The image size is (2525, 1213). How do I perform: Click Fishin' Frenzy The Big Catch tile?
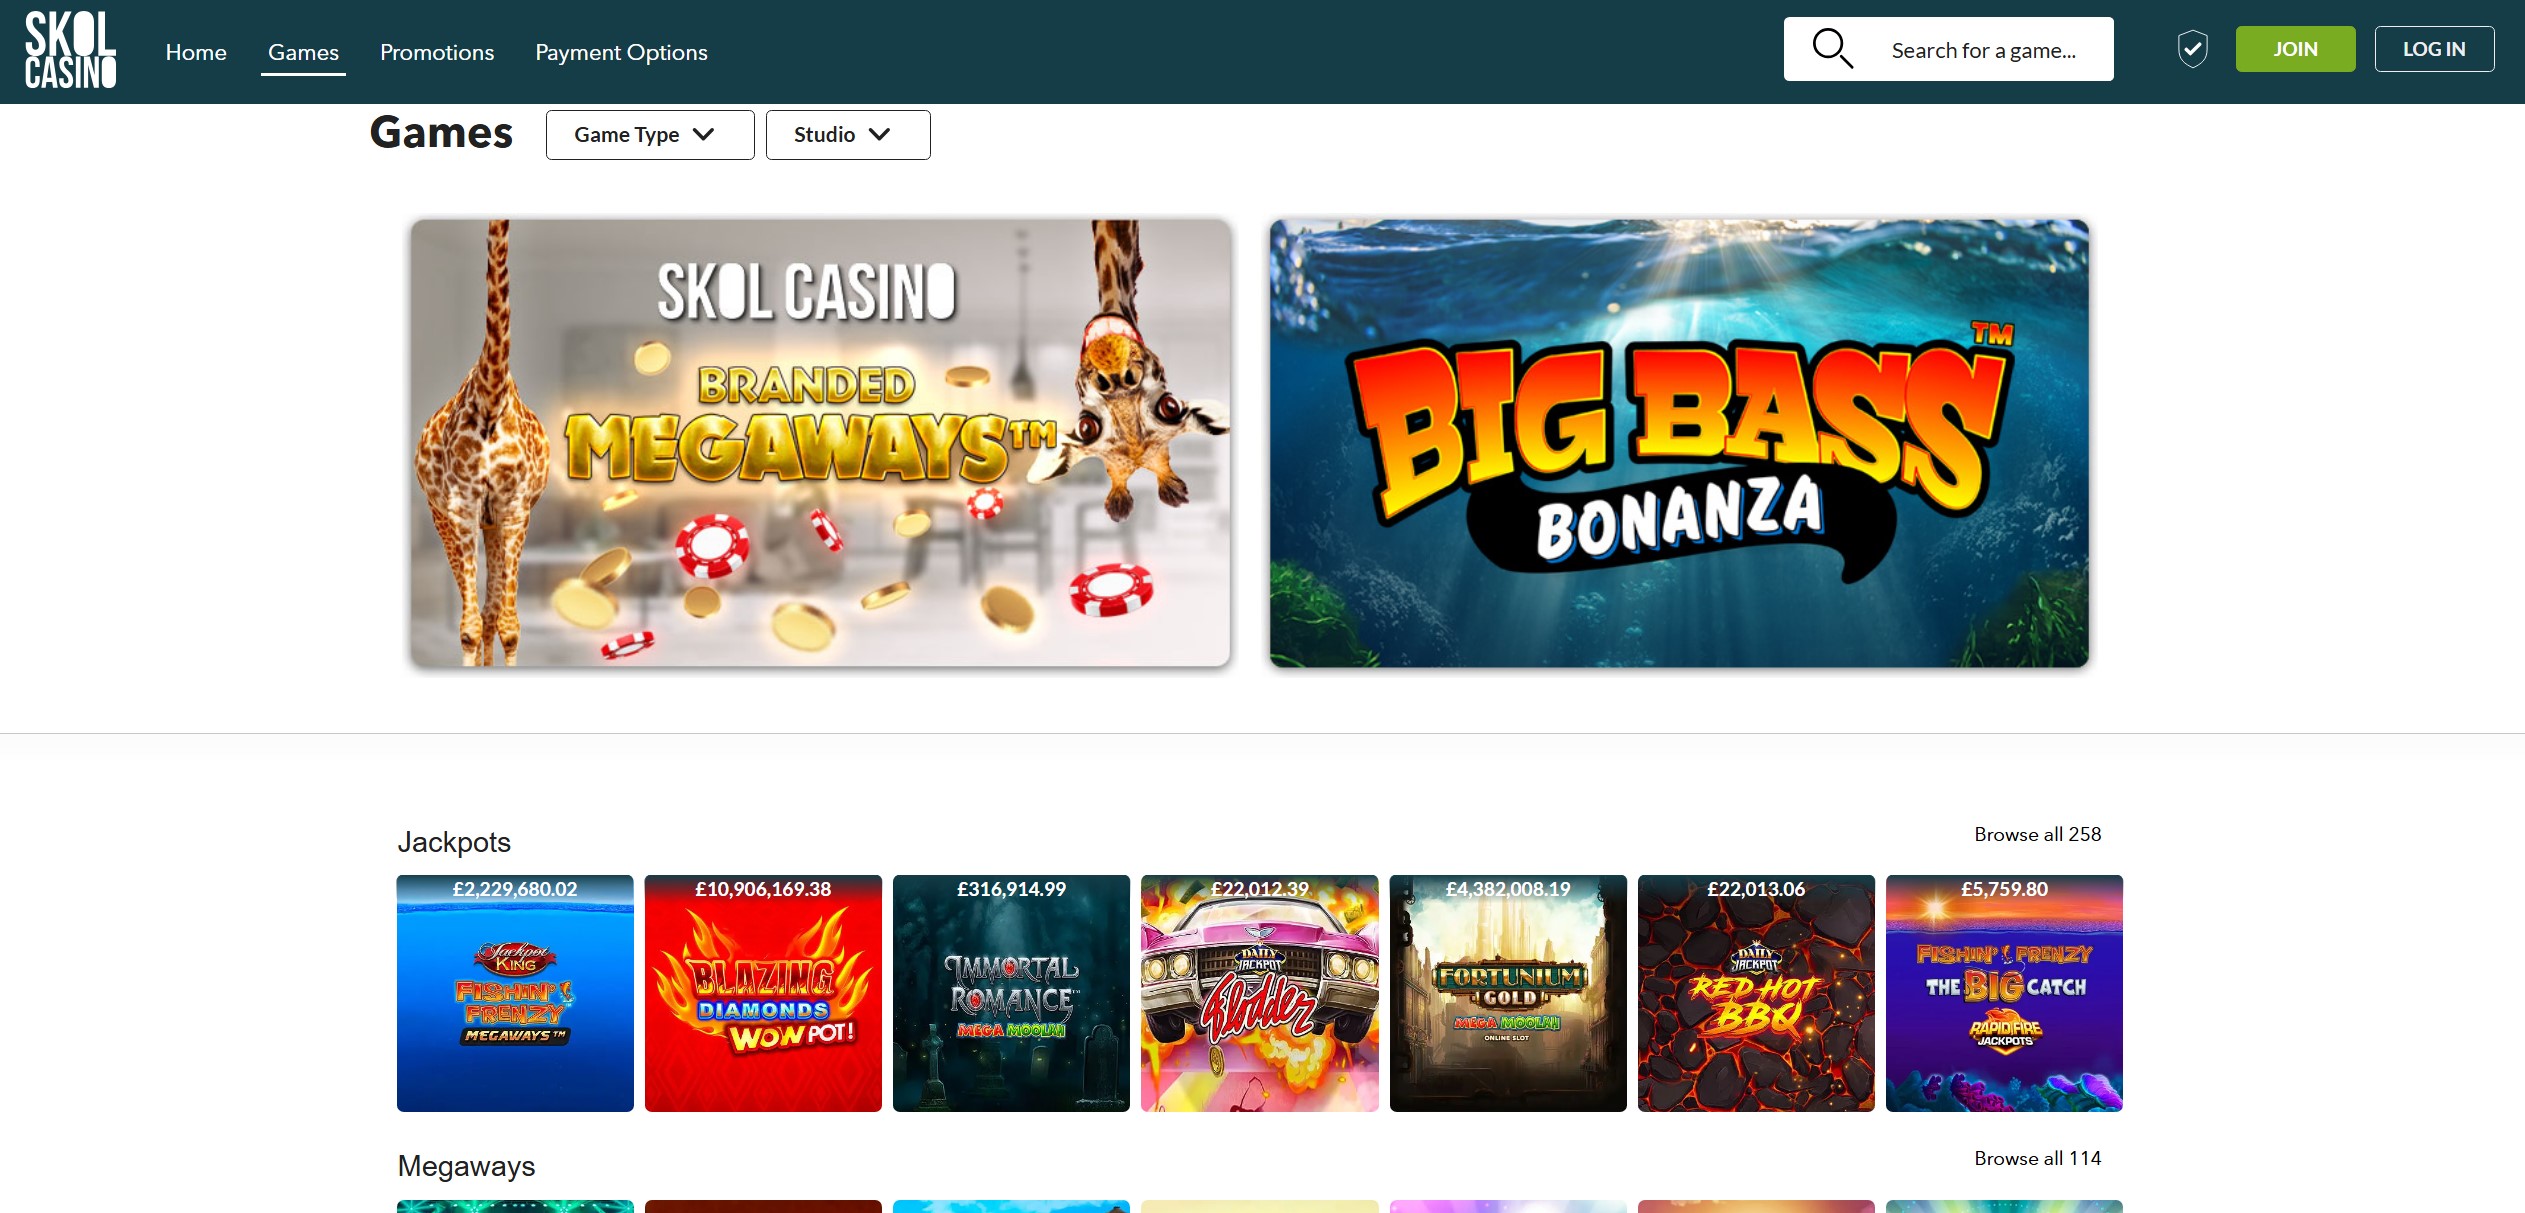(2003, 993)
